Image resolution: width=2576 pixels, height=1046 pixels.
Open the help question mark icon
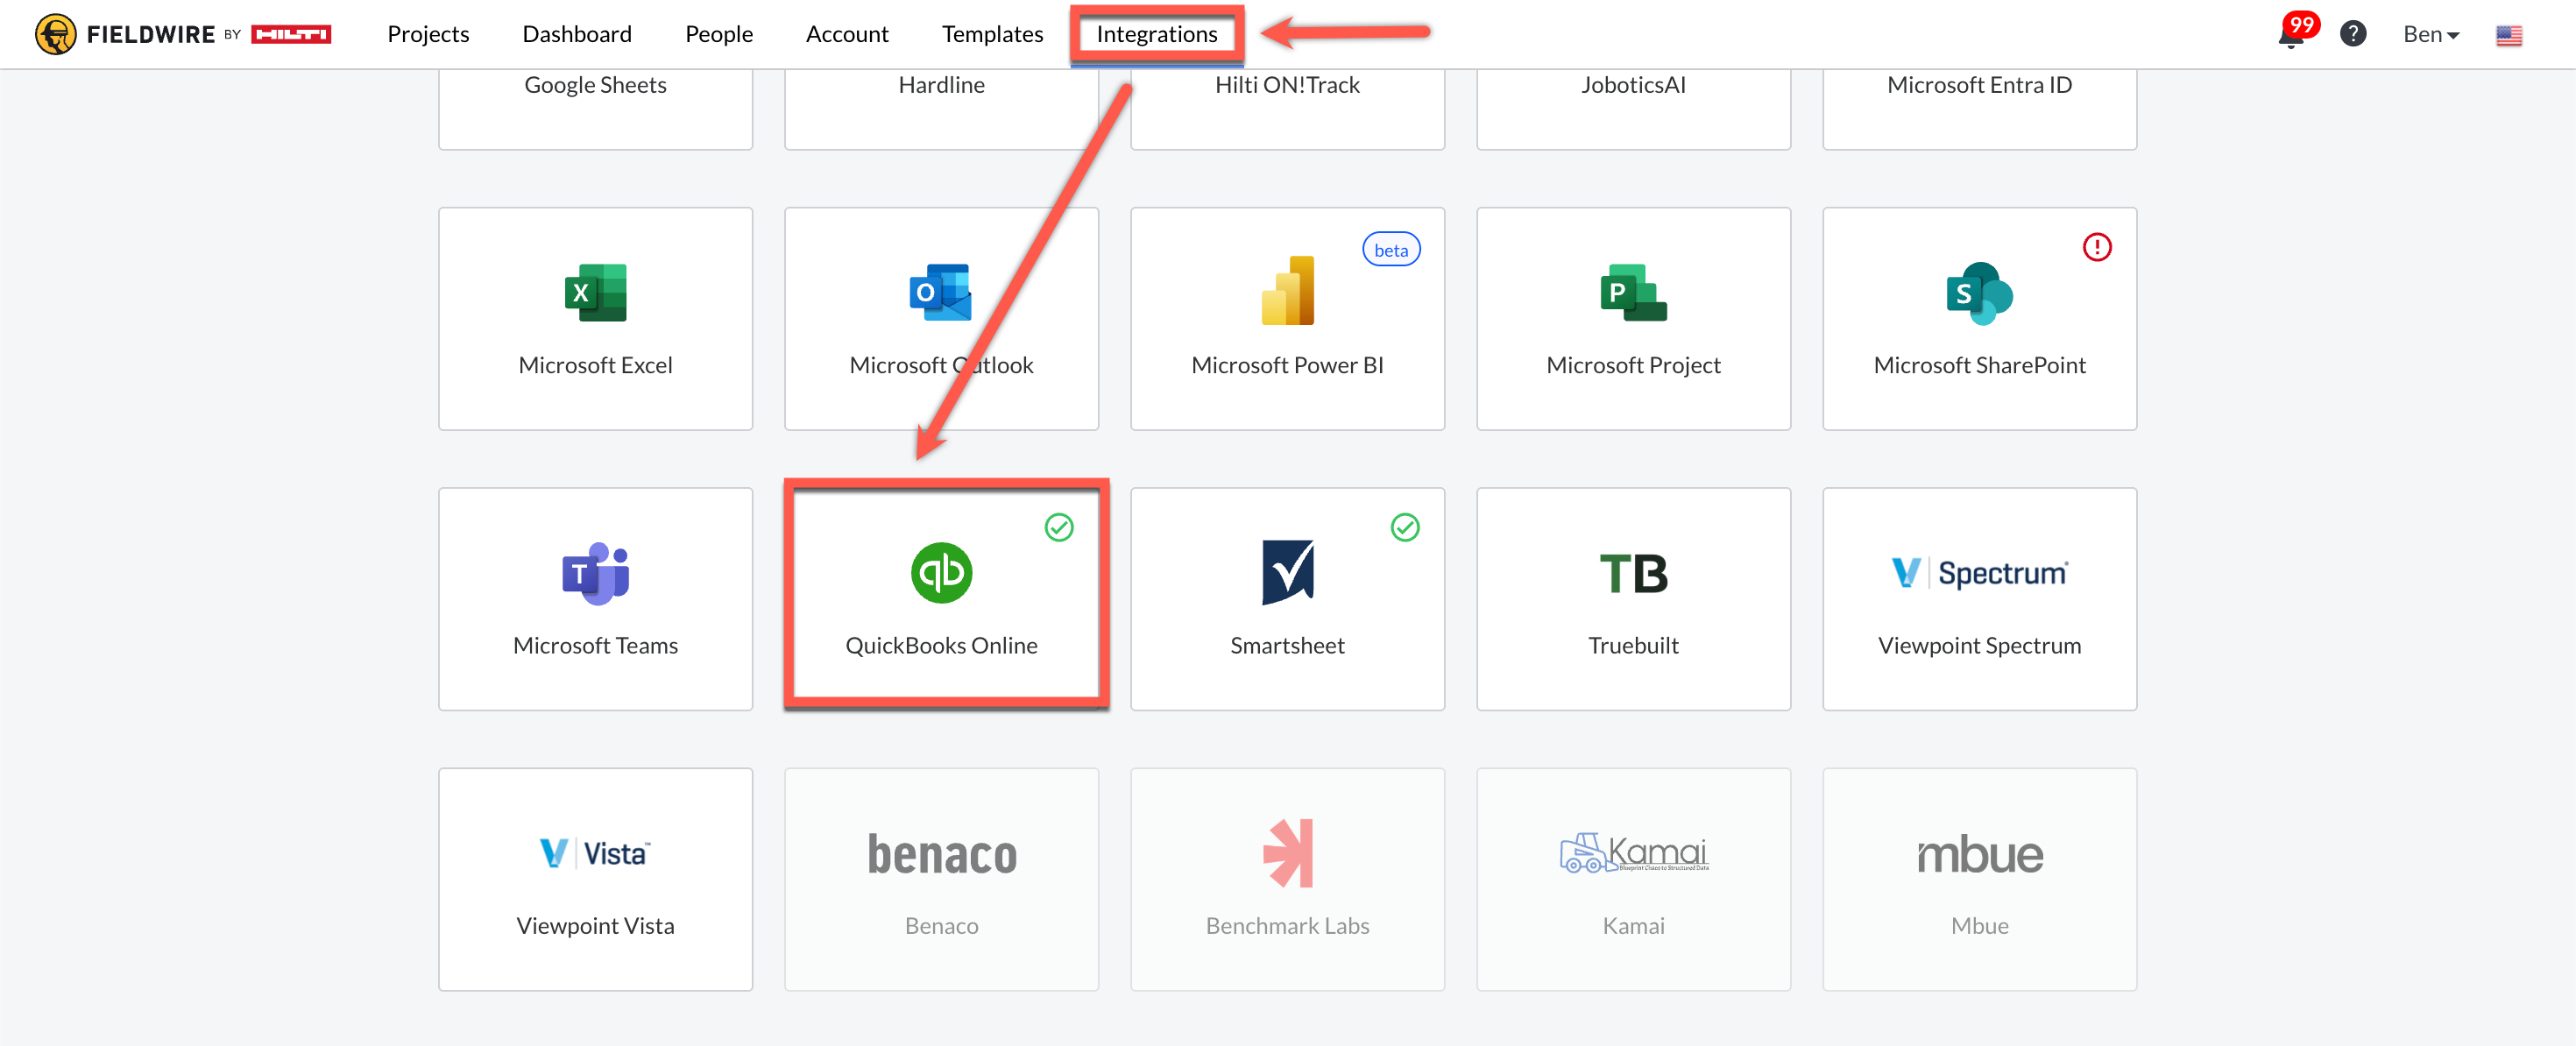click(x=2352, y=34)
